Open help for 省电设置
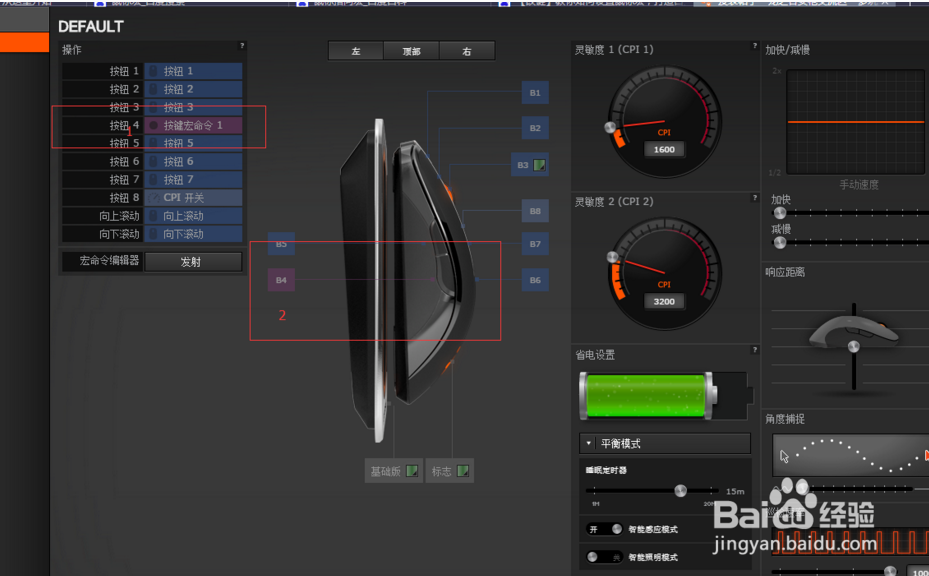 (754, 350)
